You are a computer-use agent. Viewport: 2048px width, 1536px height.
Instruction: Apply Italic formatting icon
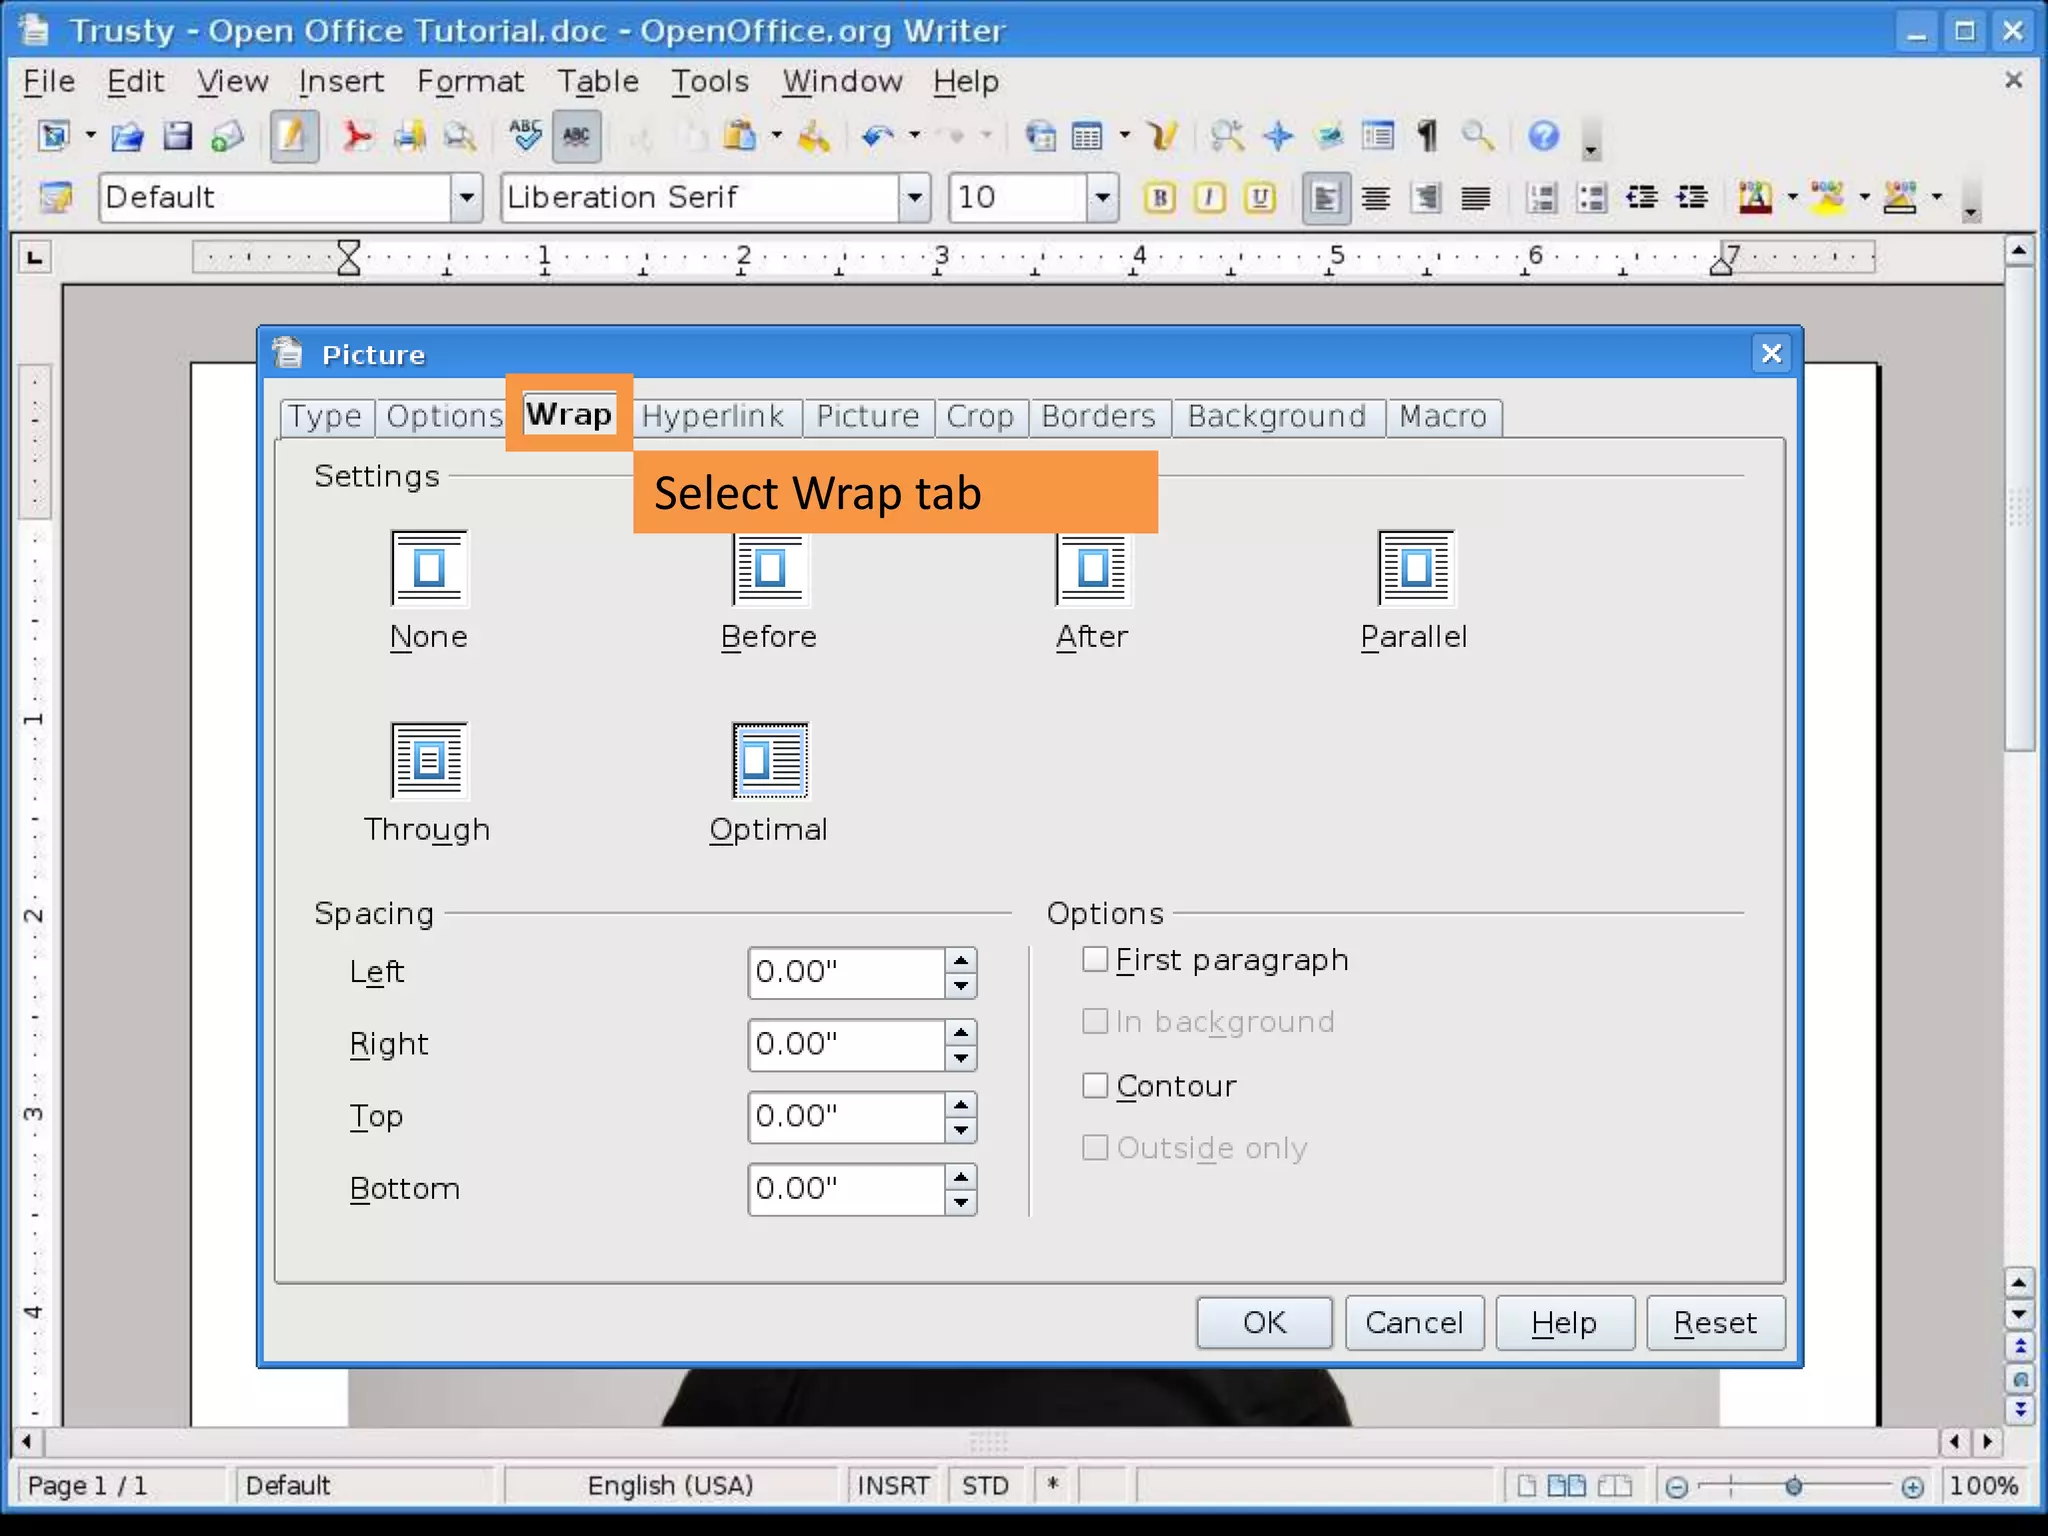pos(1210,198)
